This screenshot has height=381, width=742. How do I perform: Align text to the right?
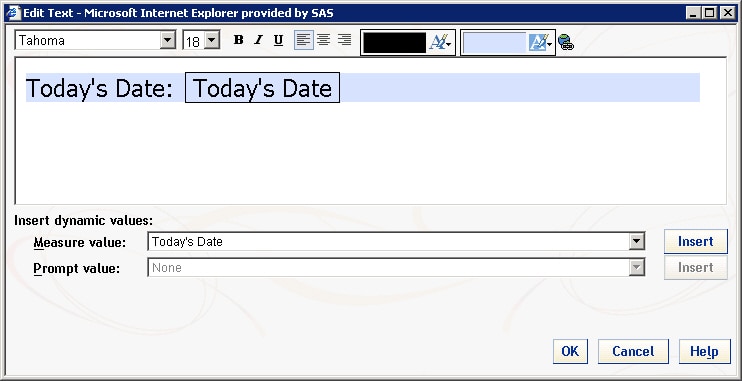pyautogui.click(x=344, y=40)
